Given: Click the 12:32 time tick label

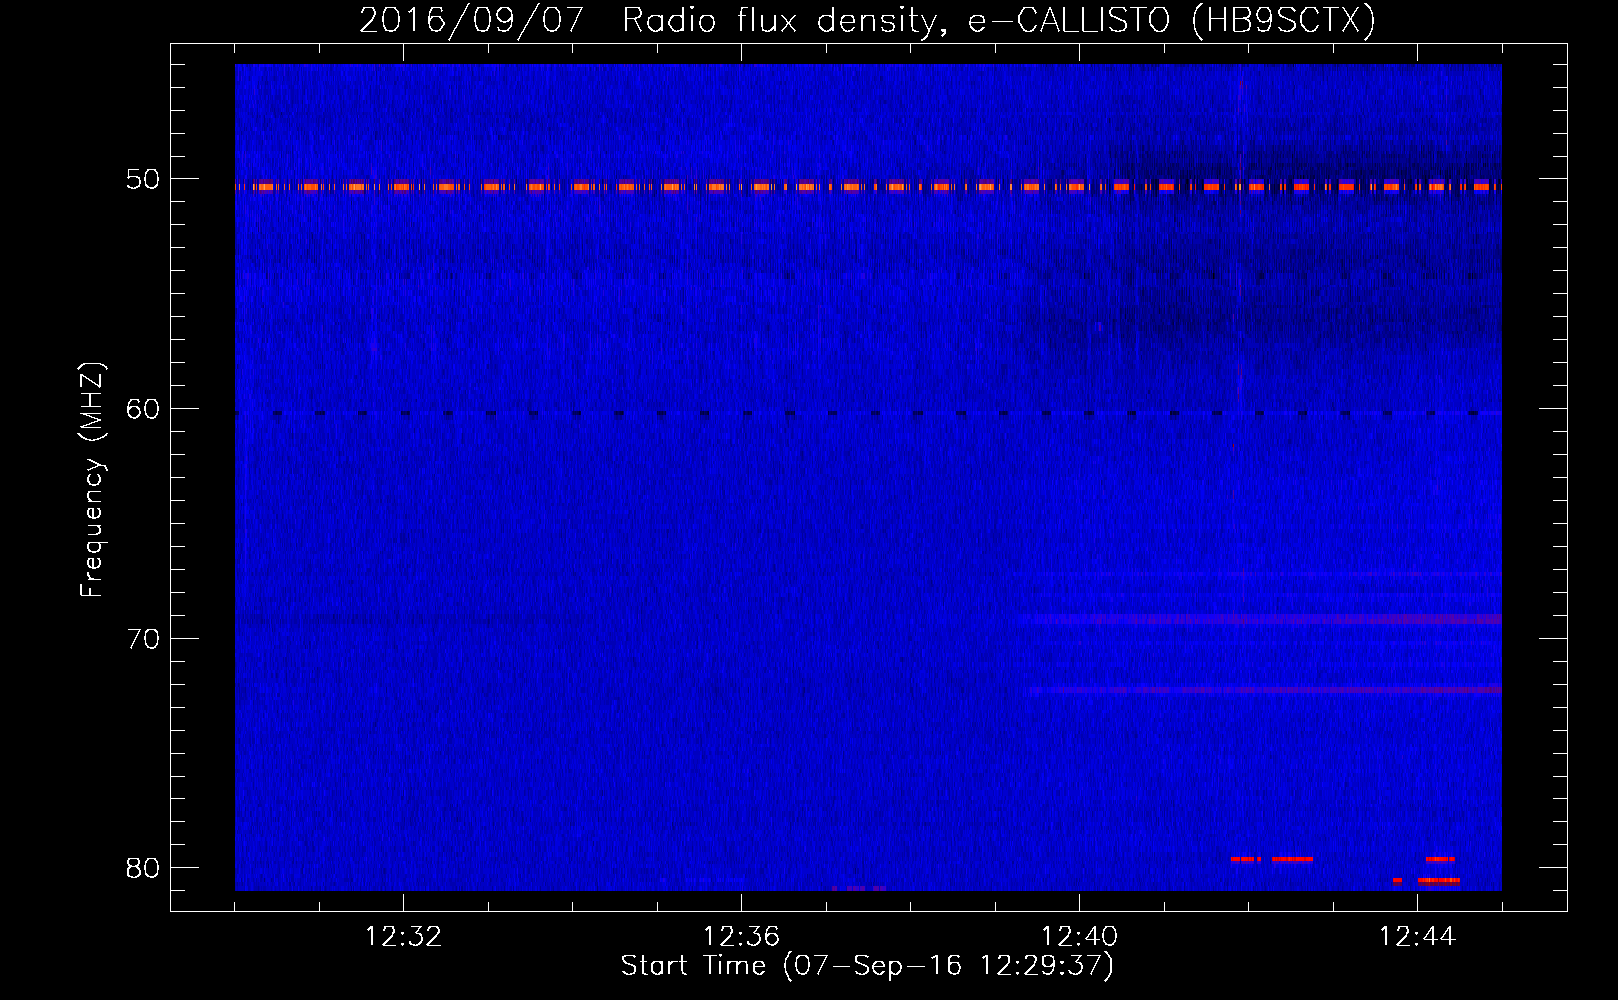Looking at the screenshot, I should point(404,937).
